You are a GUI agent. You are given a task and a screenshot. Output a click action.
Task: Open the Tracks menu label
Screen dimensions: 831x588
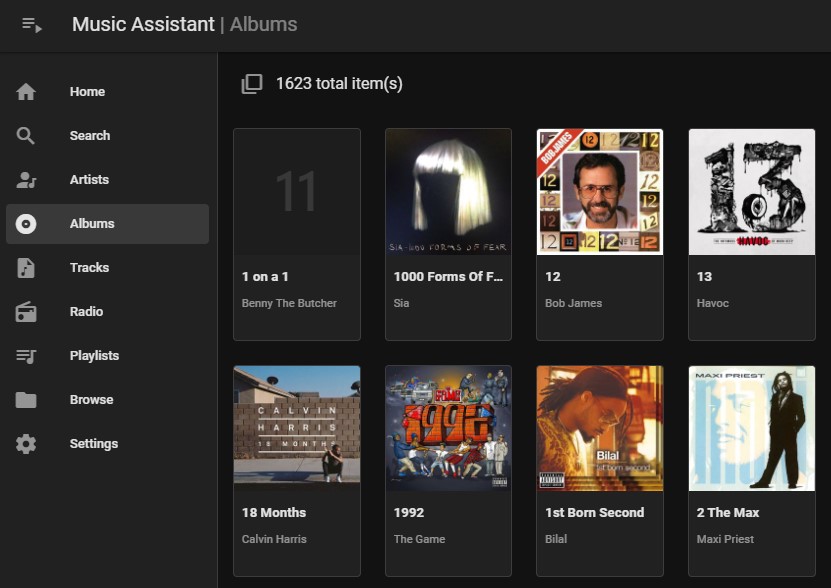pos(90,268)
